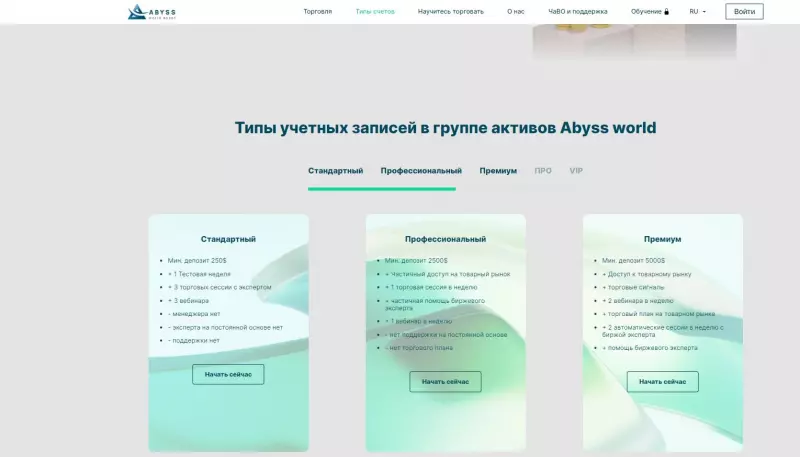Start now on the Стандартный card

[228, 374]
